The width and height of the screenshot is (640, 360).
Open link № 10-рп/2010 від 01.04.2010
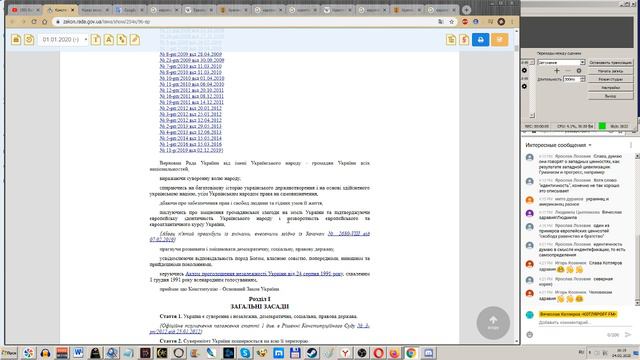tap(192, 78)
